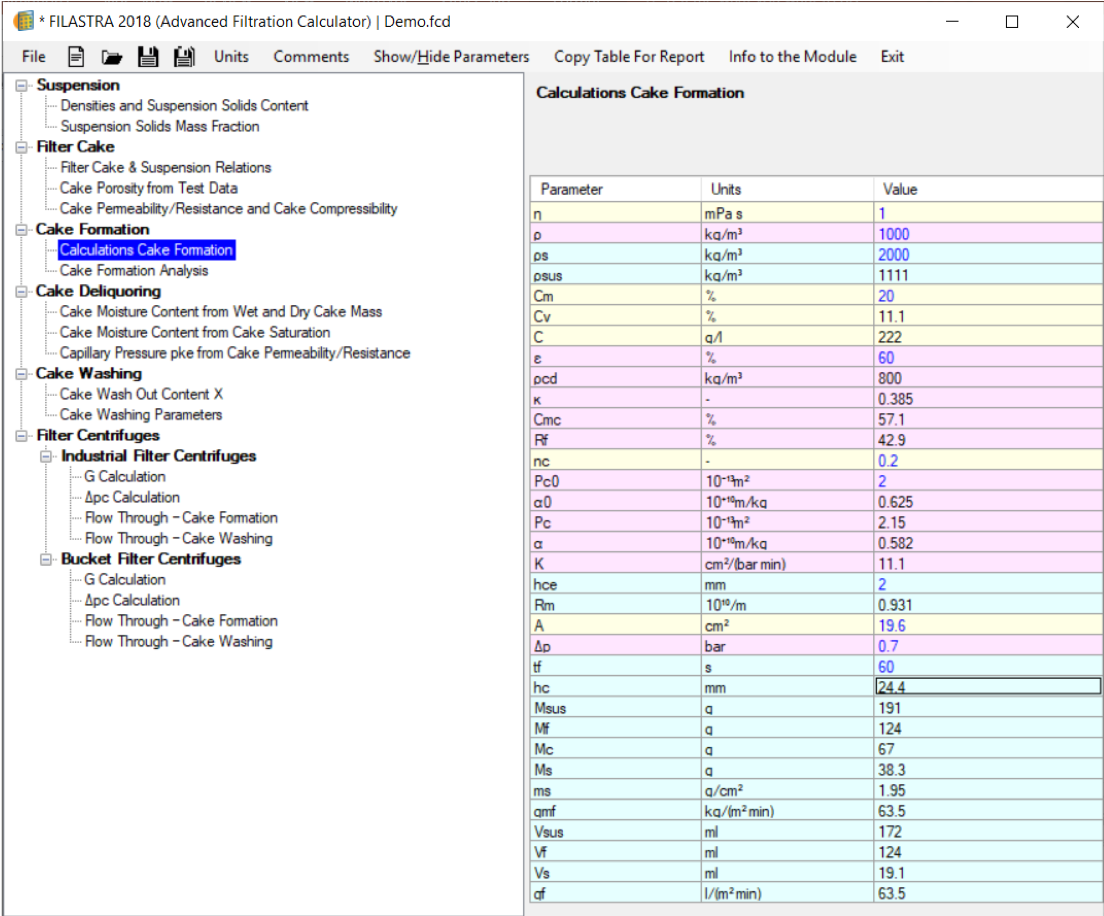Image resolution: width=1104 pixels, height=916 pixels.
Task: Open Bucket Flow Through – Cake Formation
Action: pyautogui.click(x=181, y=621)
